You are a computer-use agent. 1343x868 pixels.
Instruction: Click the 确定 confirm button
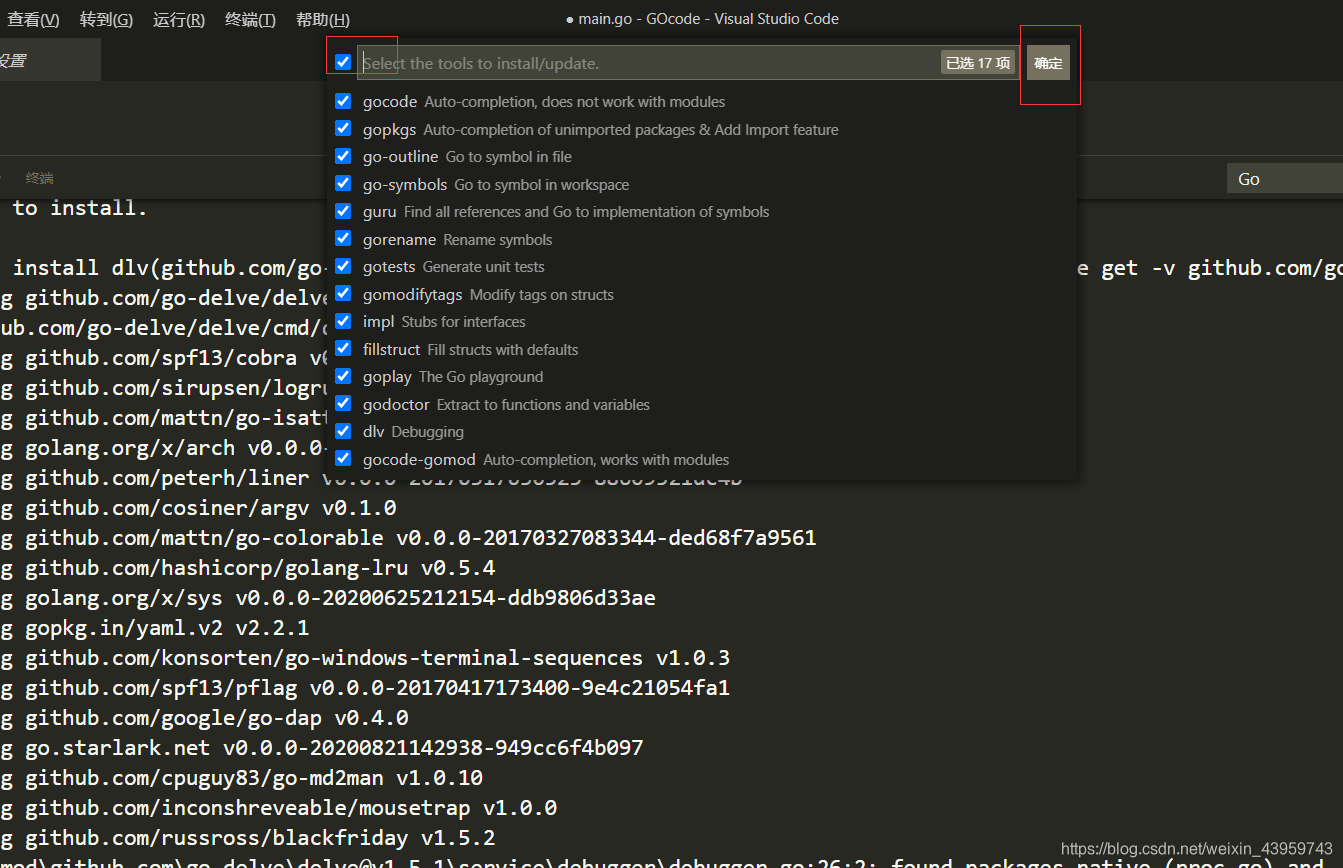[x=1048, y=63]
